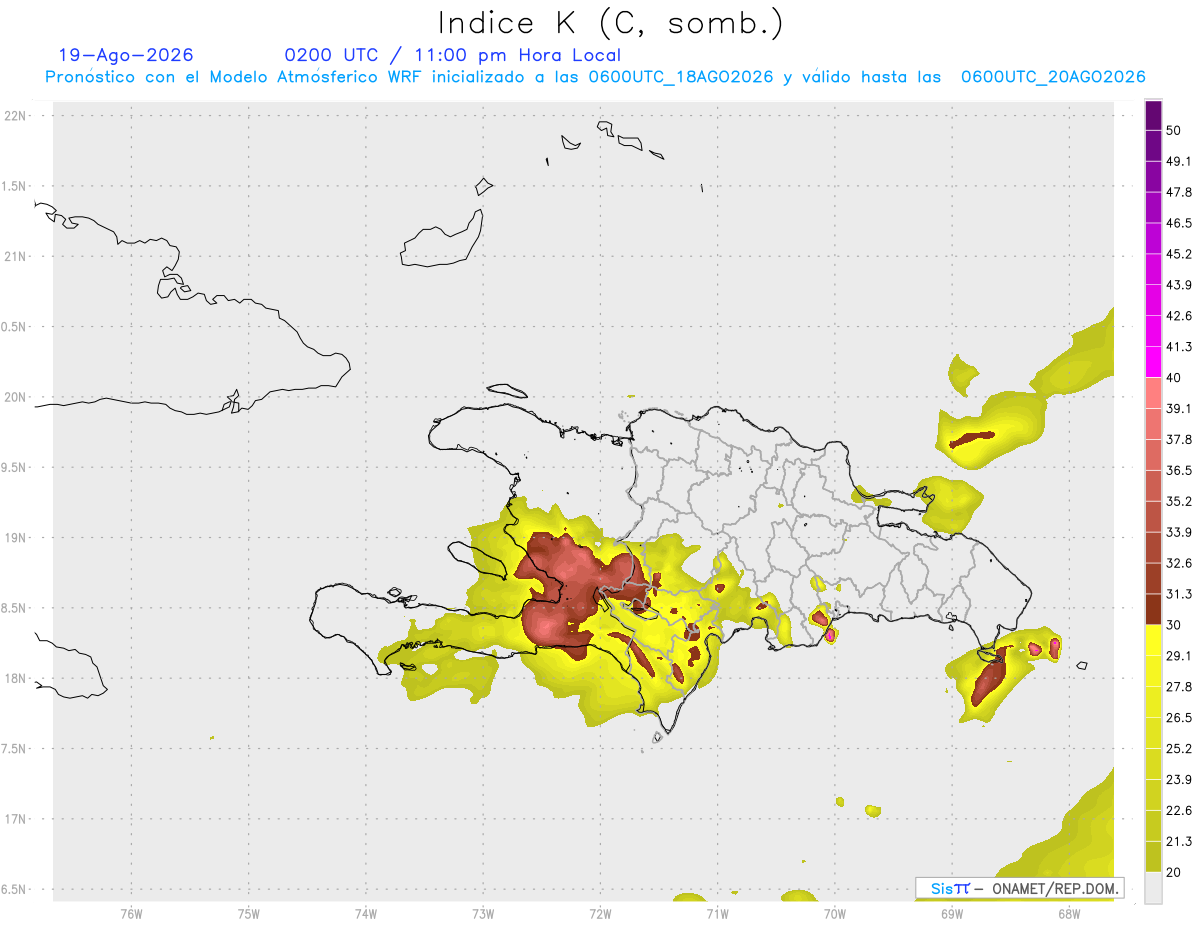1200x927 pixels.
Task: Click the colorbar label "25.2"
Action: point(1179,748)
